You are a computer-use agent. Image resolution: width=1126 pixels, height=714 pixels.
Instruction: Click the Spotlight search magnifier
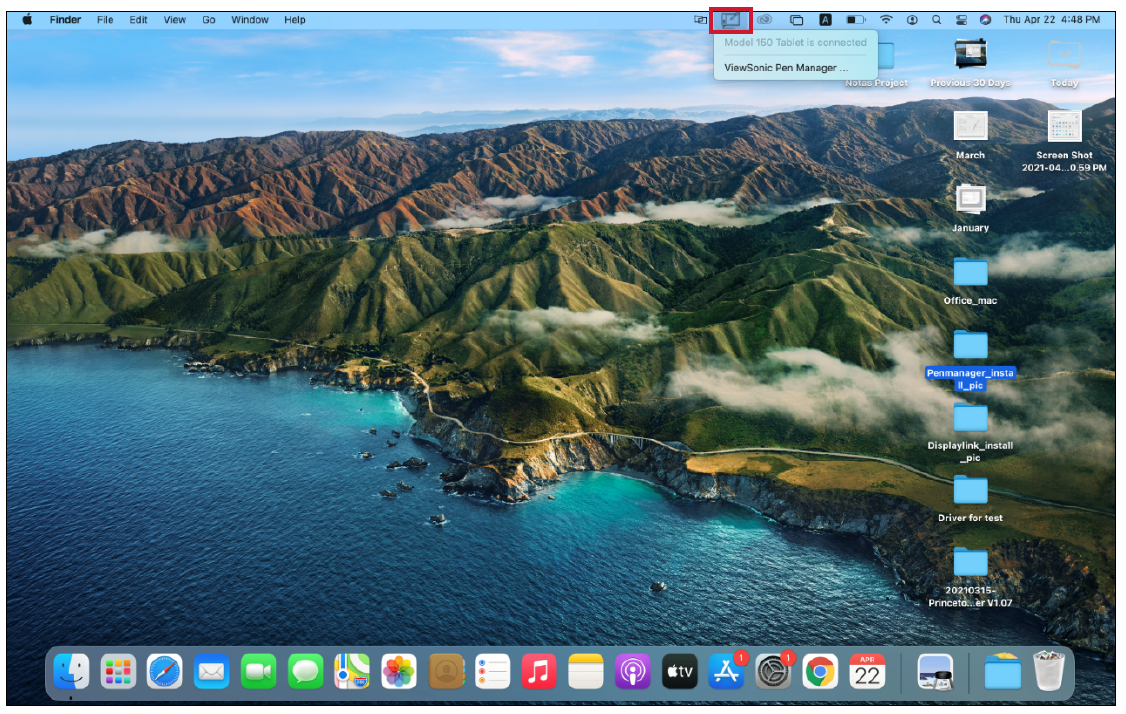click(x=936, y=19)
